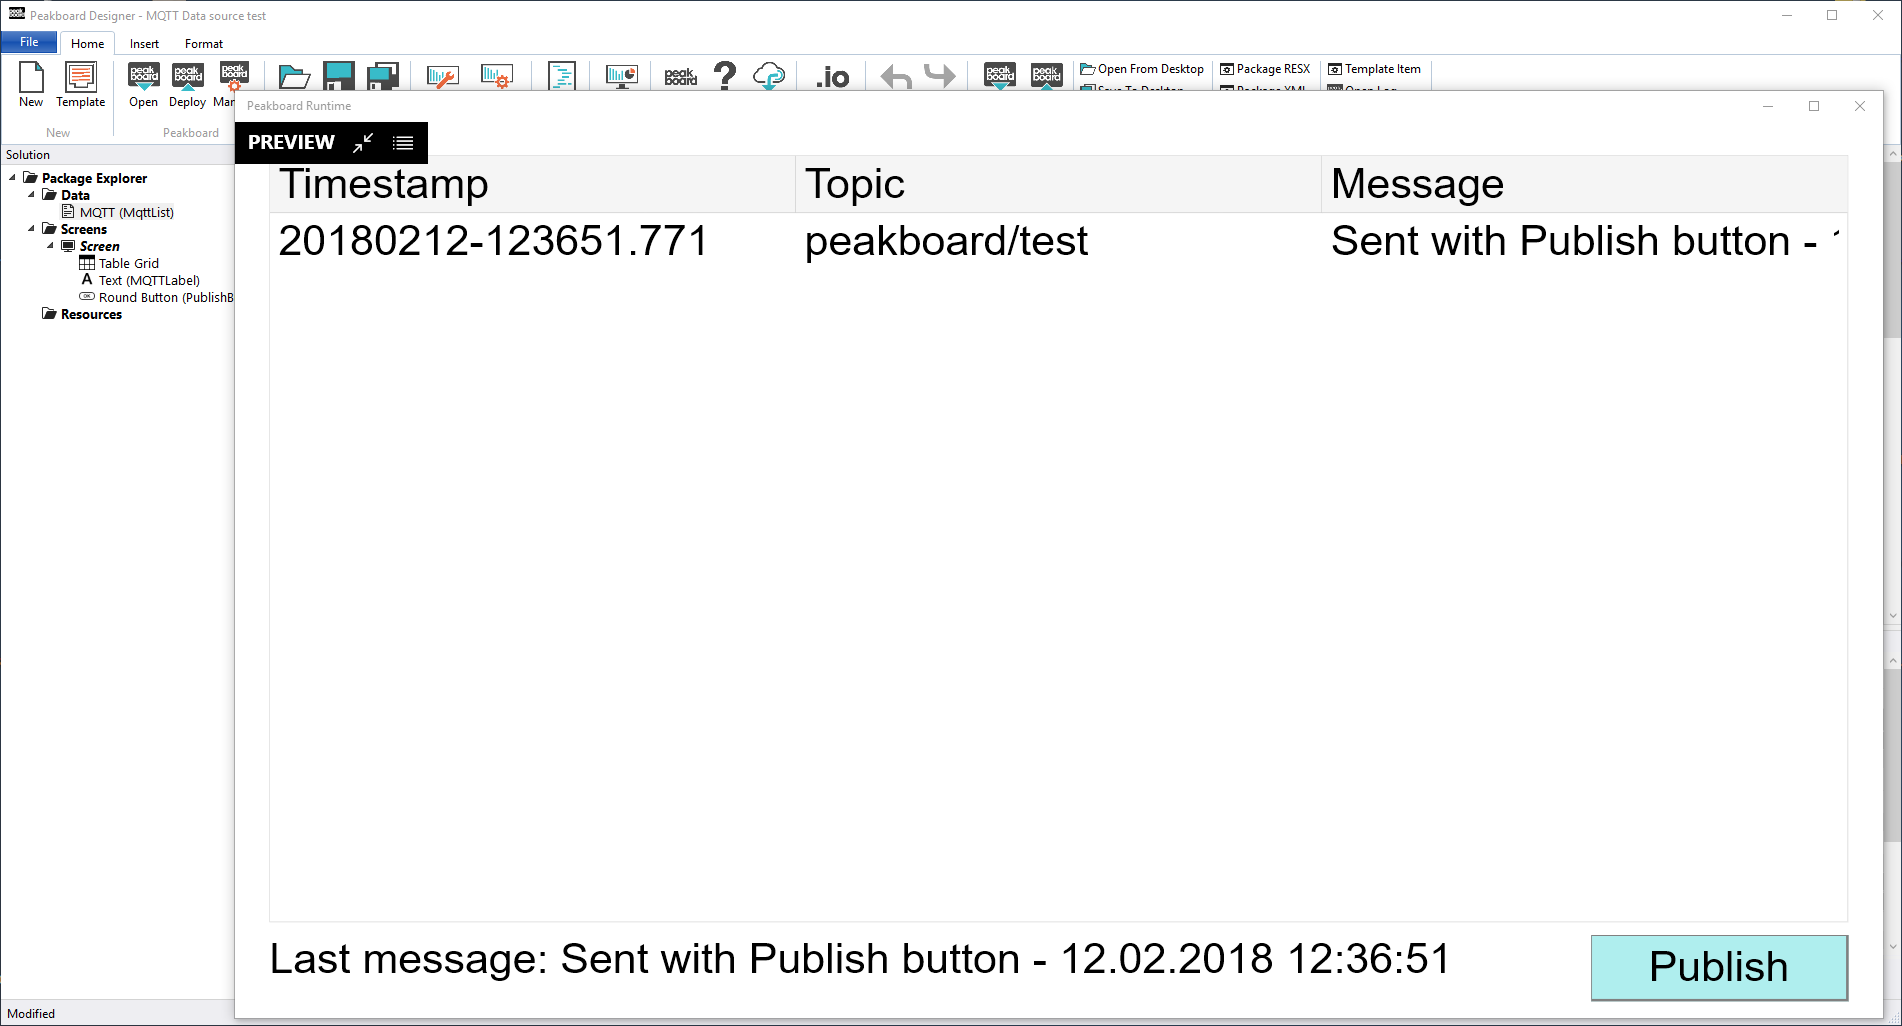Exit fullscreen using the shrink arrows in Preview
This screenshot has width=1902, height=1026.
pyautogui.click(x=363, y=142)
